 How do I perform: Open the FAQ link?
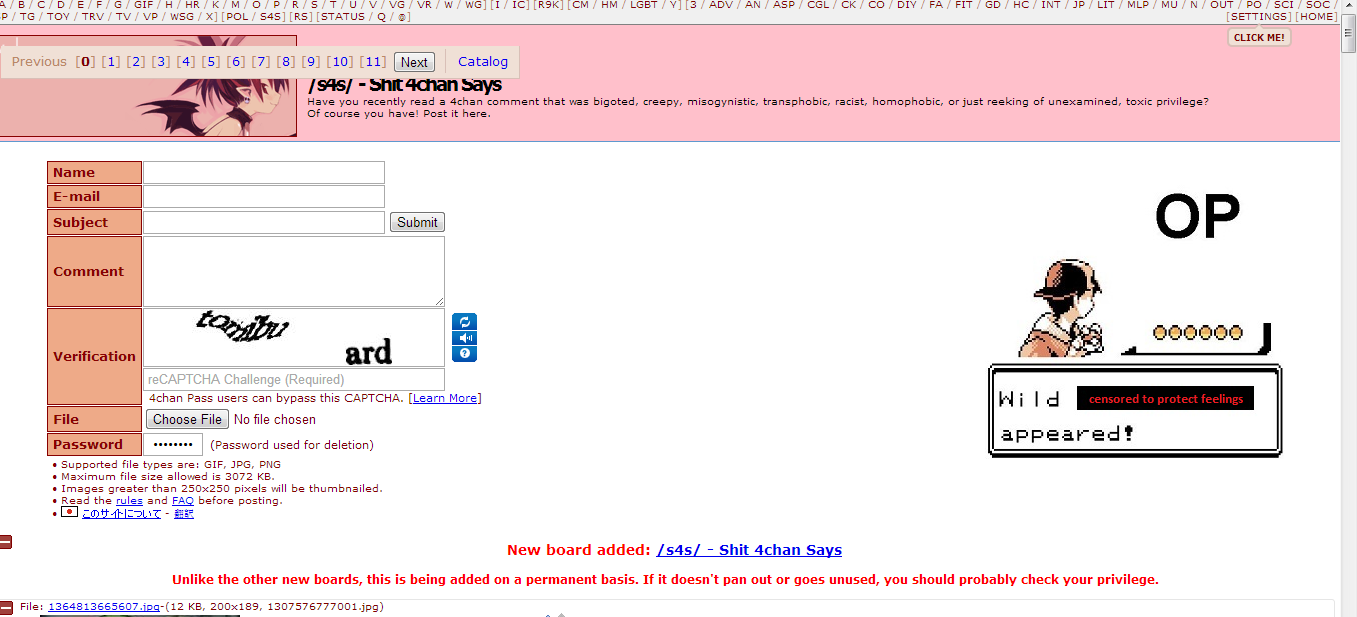pyautogui.click(x=183, y=501)
